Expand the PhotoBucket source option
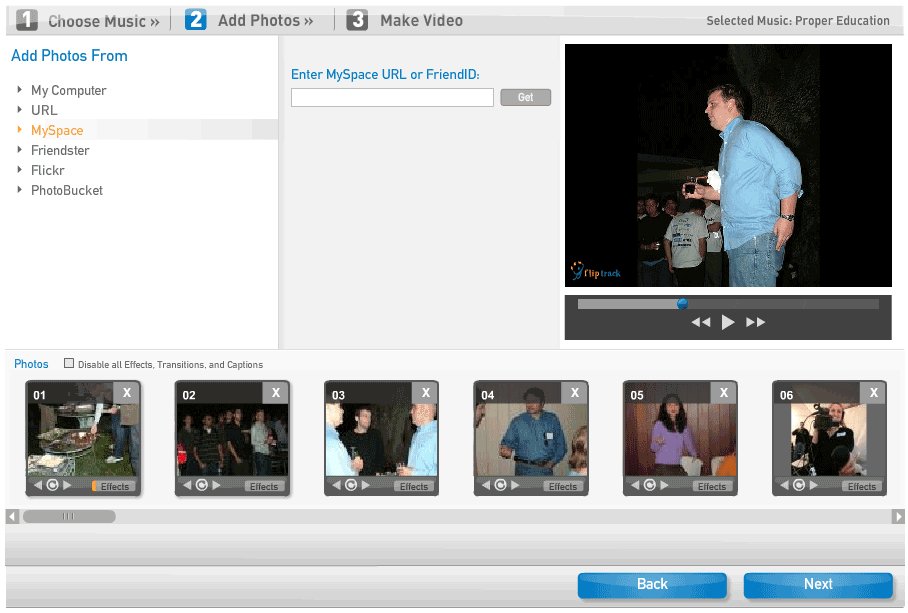908x613 pixels. tap(66, 190)
